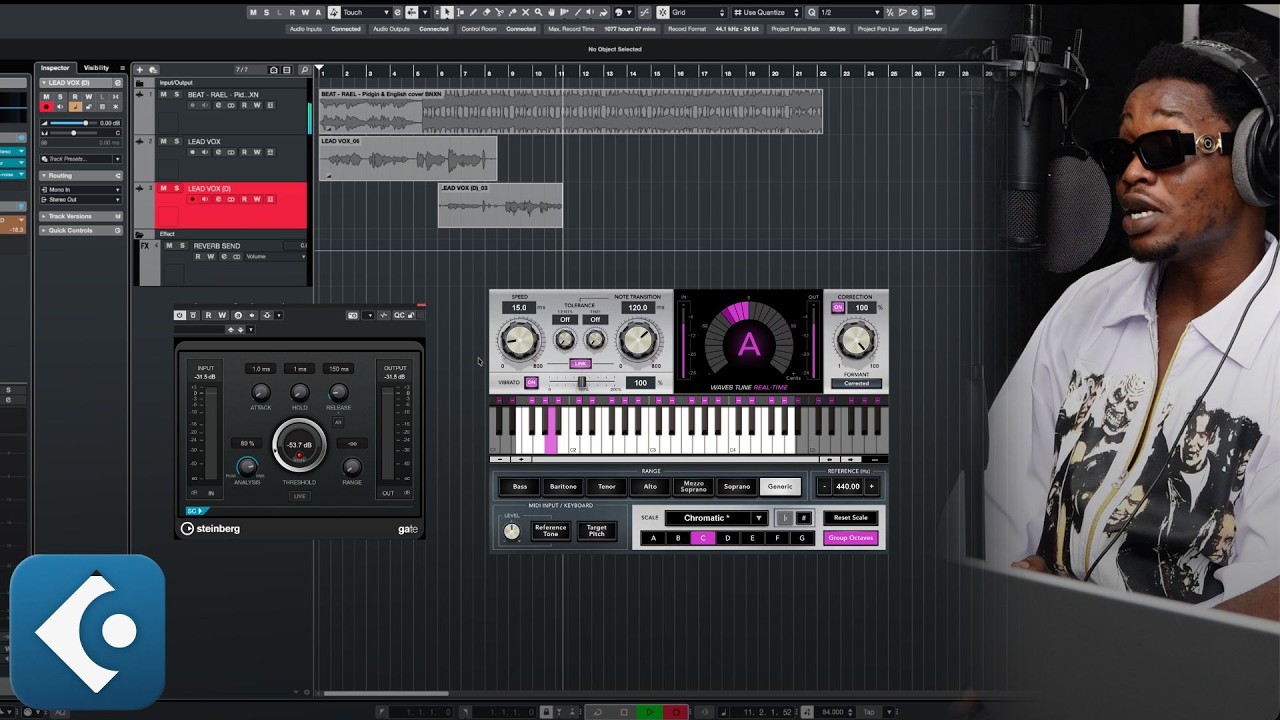Select the Erase tool in toolbar
This screenshot has width=1280, height=720.
486,12
